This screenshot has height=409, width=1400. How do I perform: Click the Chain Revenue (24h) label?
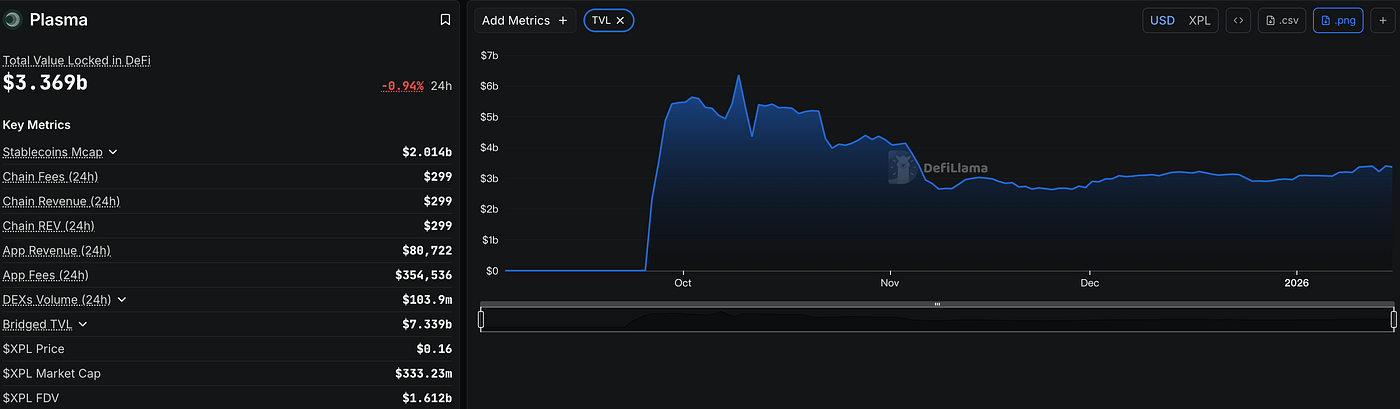[x=61, y=201]
